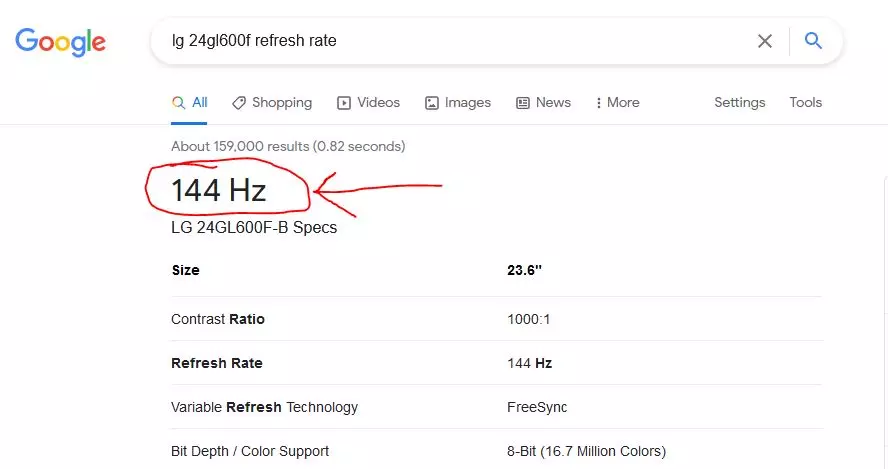Switch to the Shopping tab

click(282, 103)
